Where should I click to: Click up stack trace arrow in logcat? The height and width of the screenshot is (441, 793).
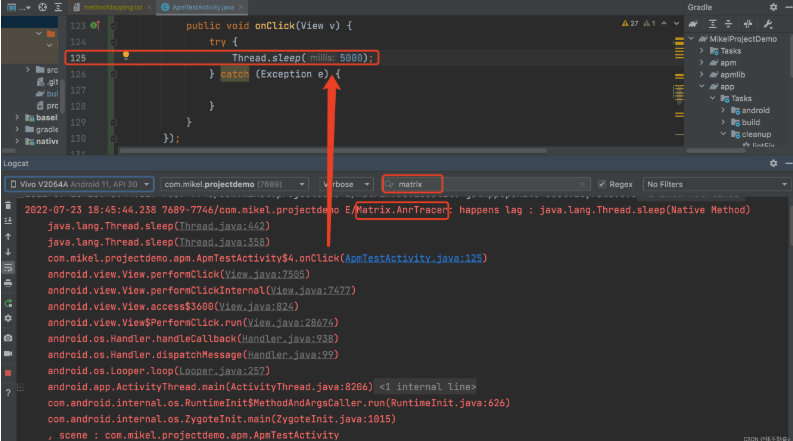click(x=8, y=236)
